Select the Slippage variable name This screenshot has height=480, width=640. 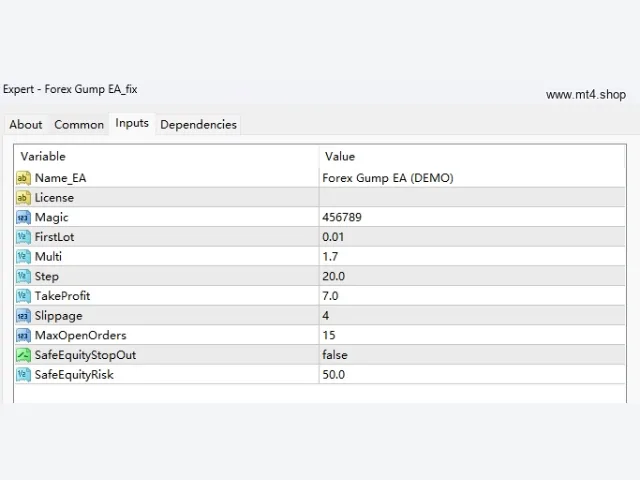(x=58, y=316)
